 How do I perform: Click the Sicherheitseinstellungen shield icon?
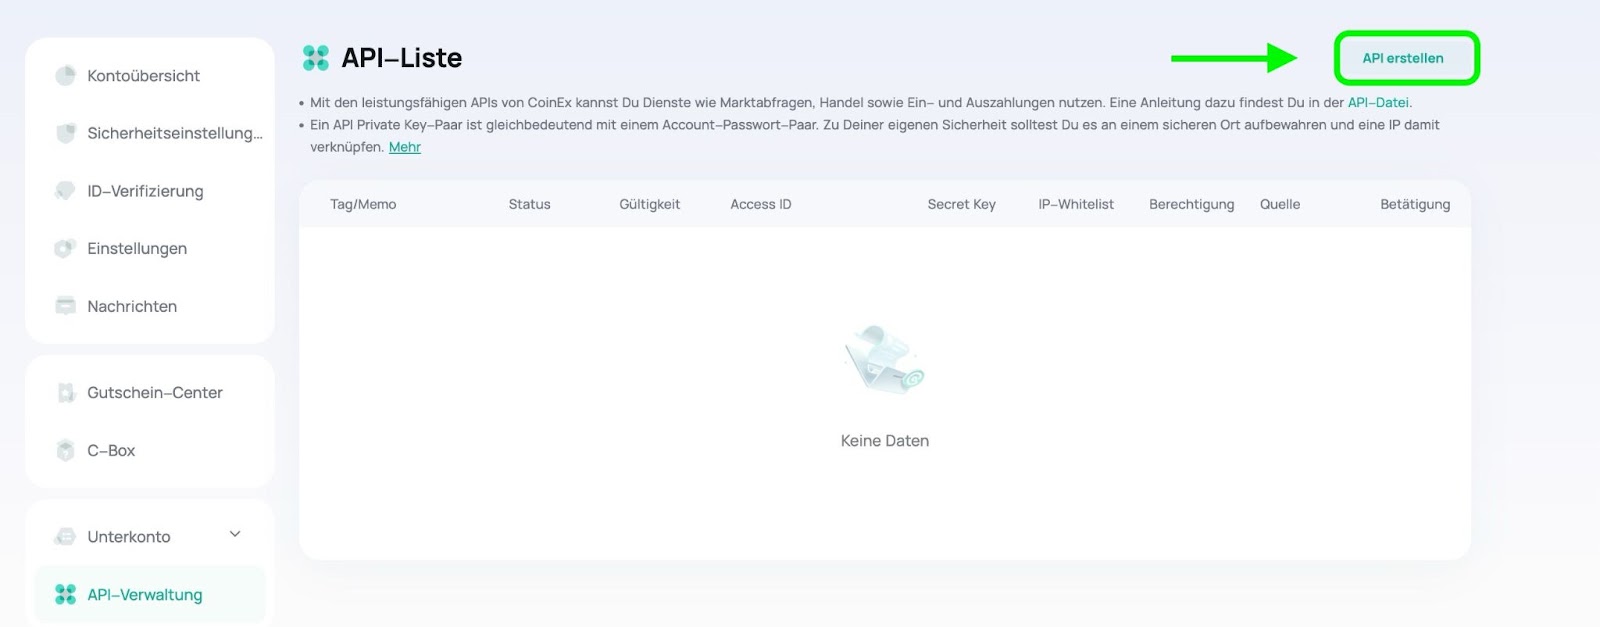[65, 133]
